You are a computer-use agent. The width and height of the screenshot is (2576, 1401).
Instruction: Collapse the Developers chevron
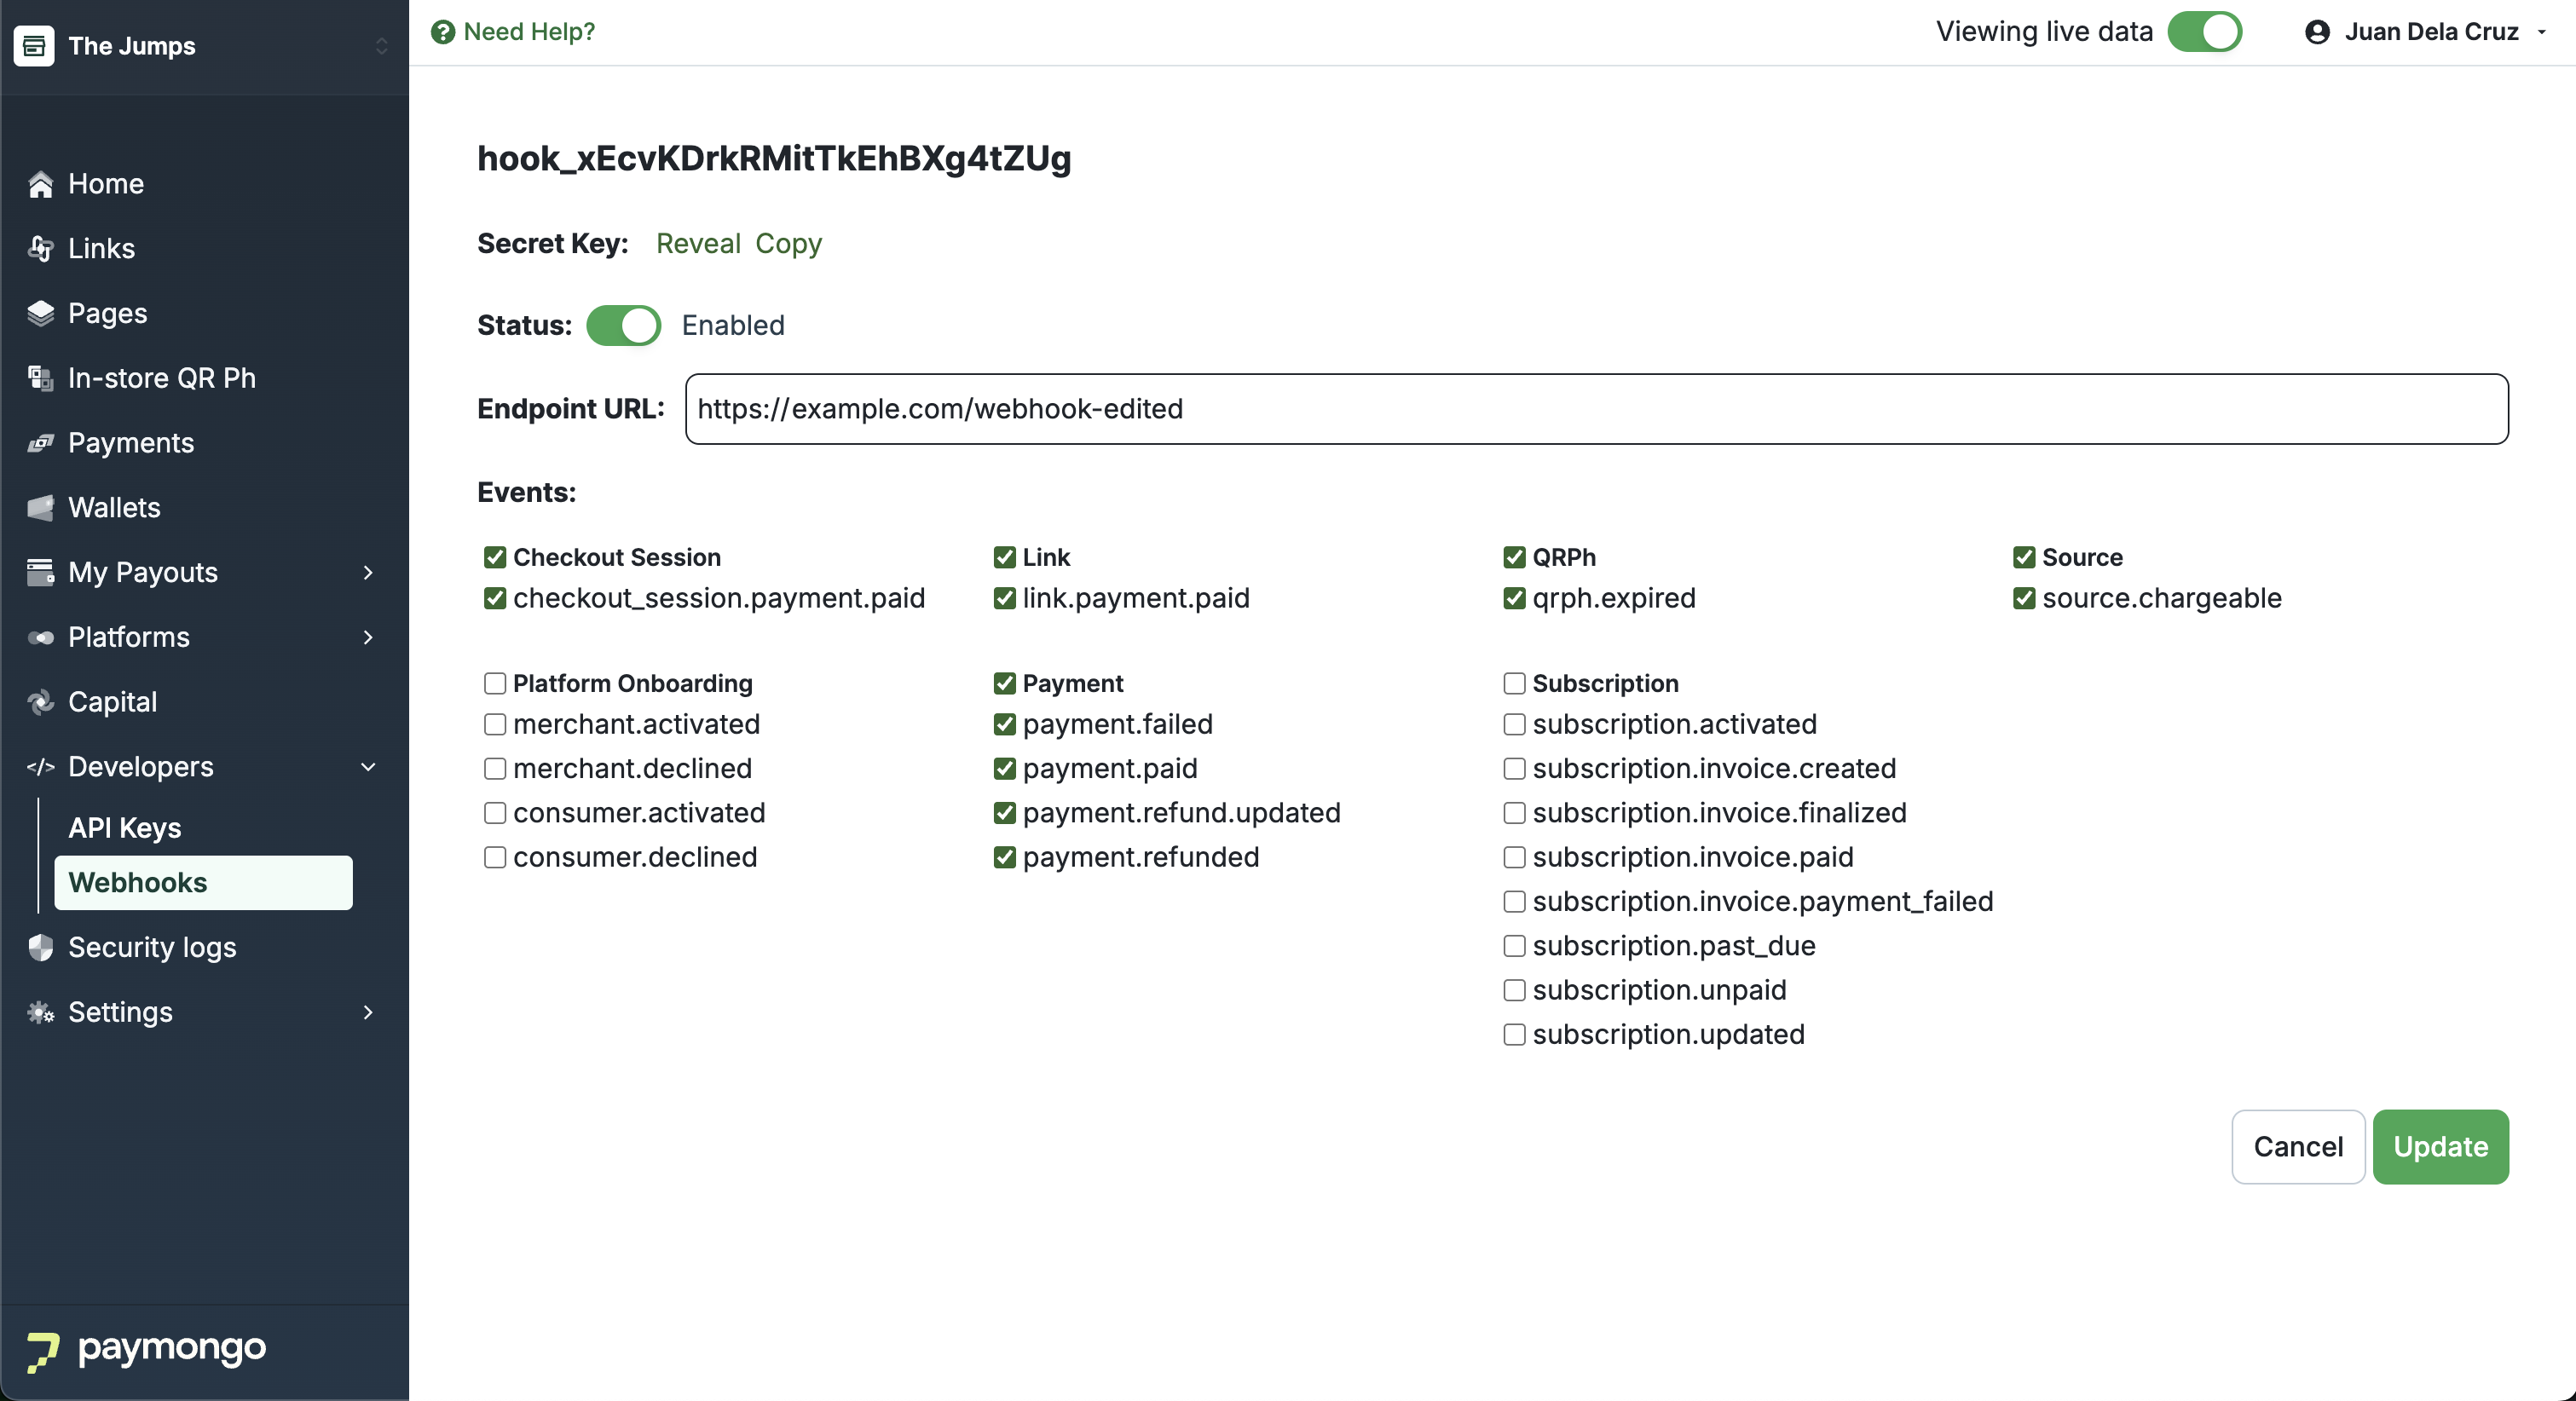click(x=368, y=767)
